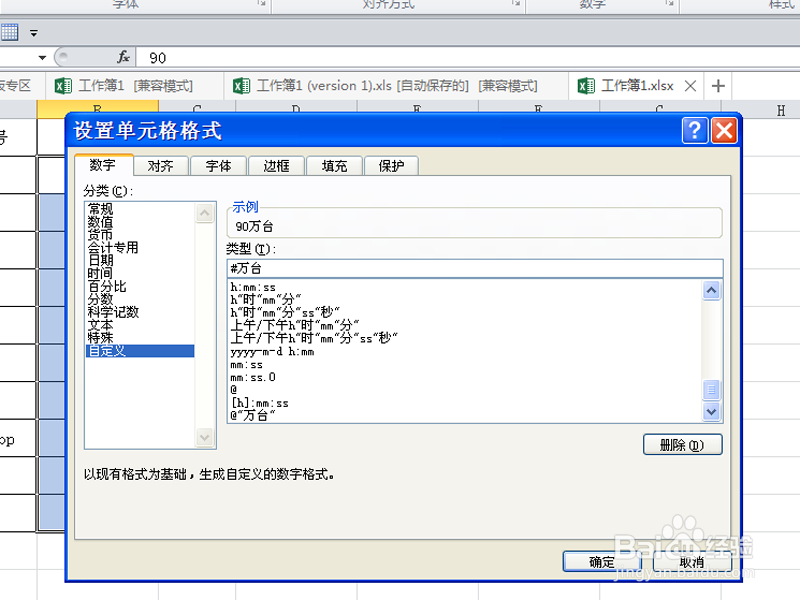The image size is (800, 600).
Task: Open the quick toolbar dropdown arrow
Action: click(x=34, y=34)
